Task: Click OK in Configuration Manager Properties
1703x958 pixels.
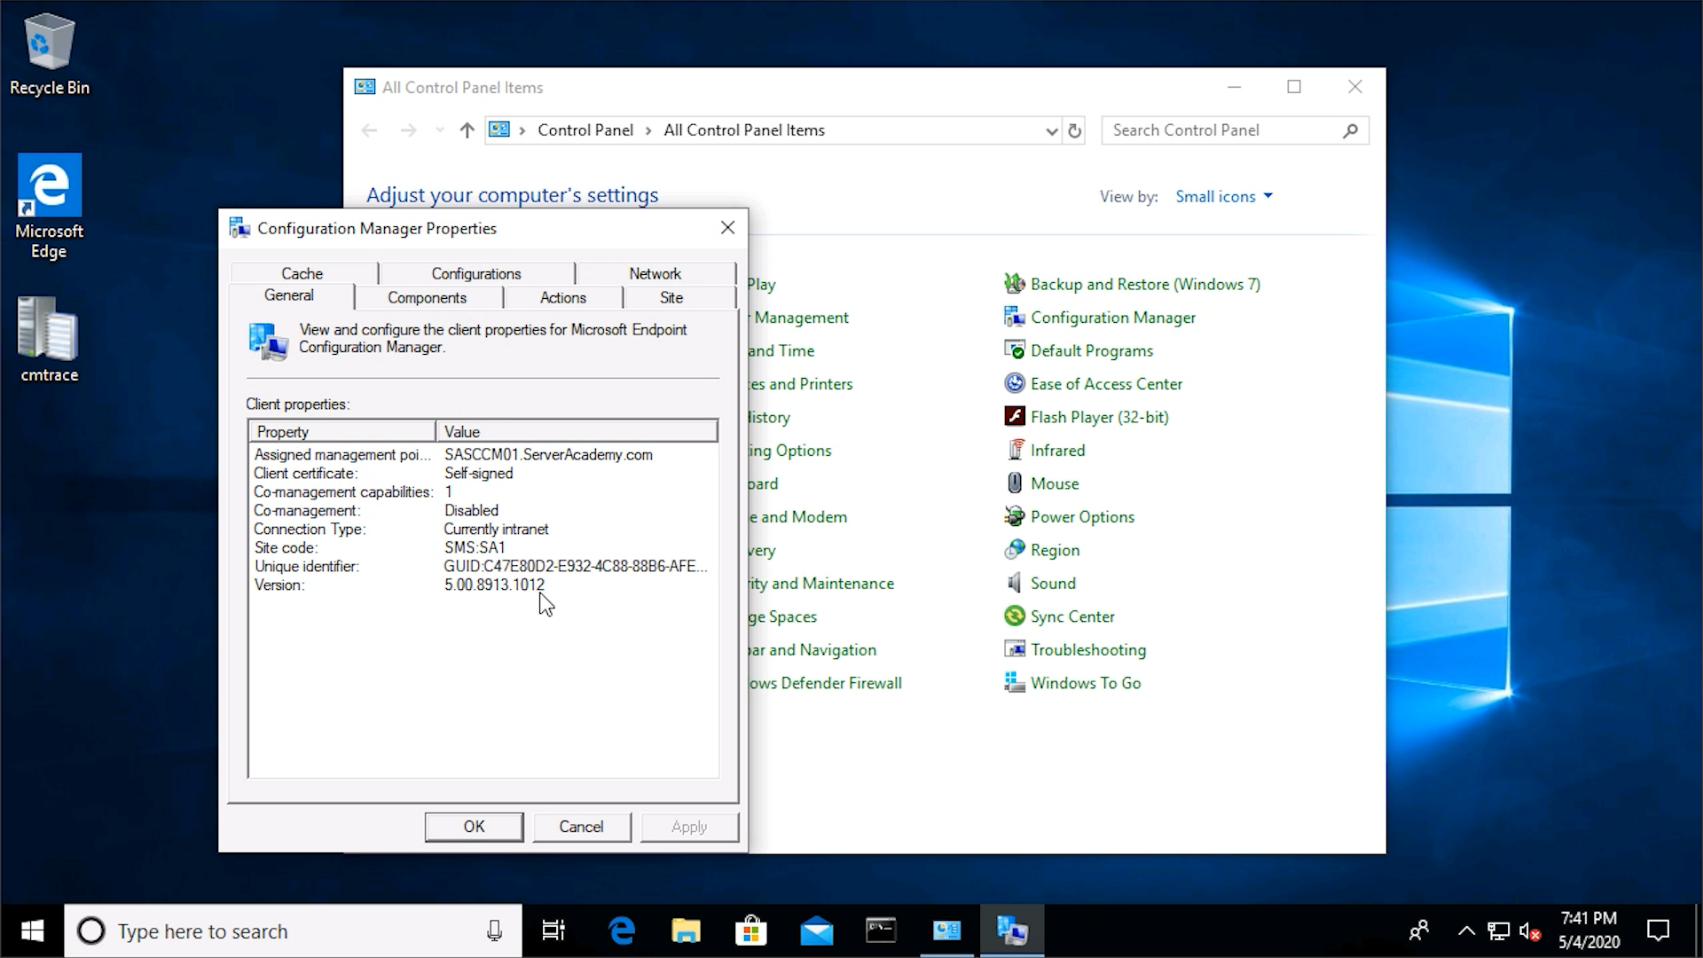Action: pos(474,827)
